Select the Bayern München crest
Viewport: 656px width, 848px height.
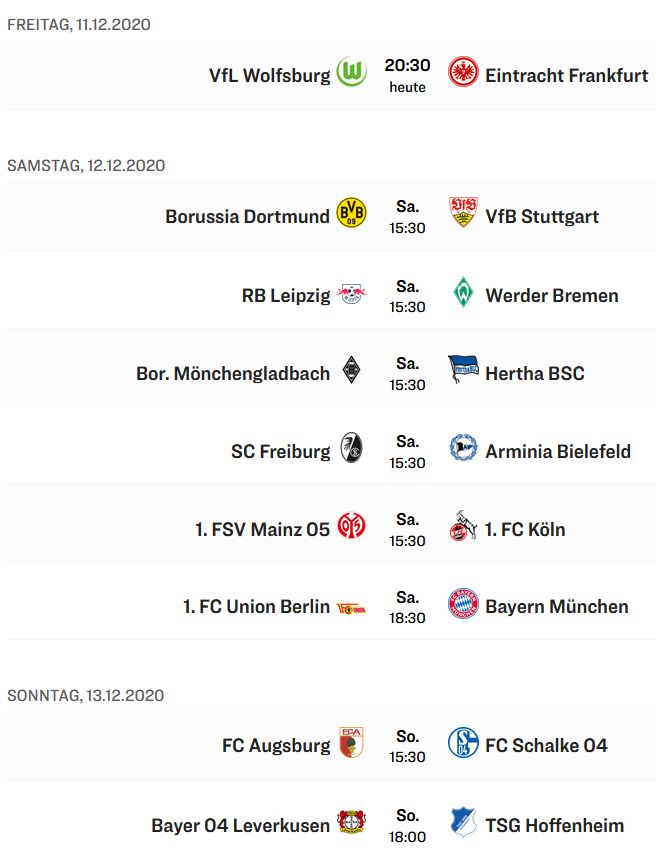[463, 605]
